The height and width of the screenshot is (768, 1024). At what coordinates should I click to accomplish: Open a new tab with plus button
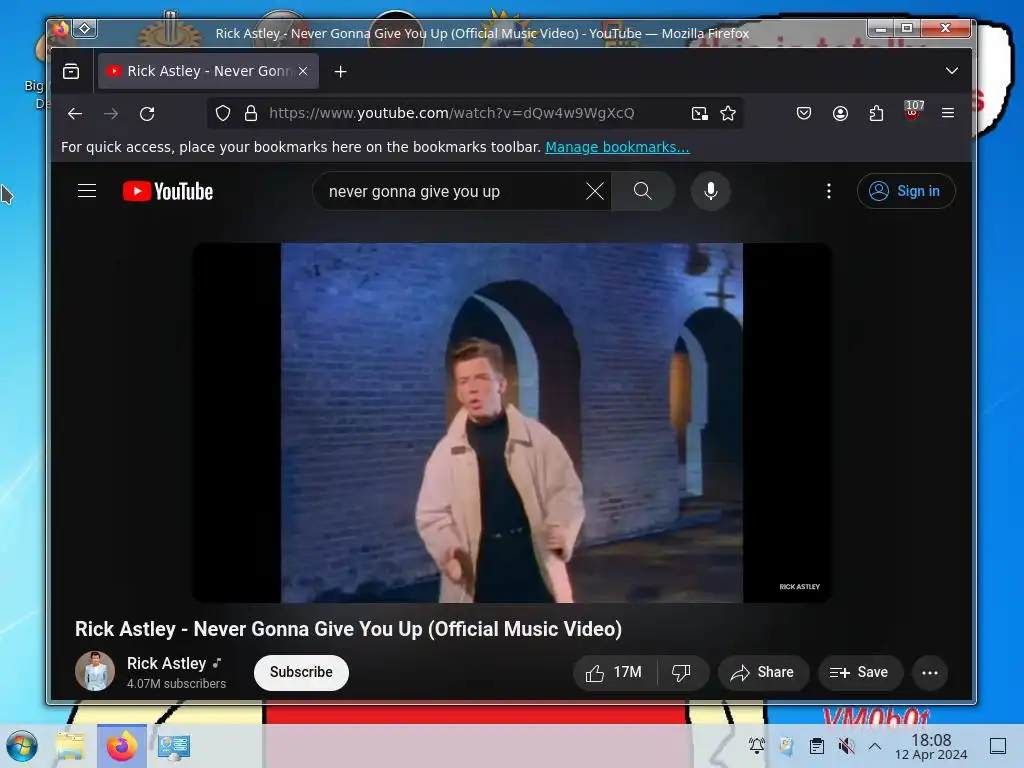(340, 71)
